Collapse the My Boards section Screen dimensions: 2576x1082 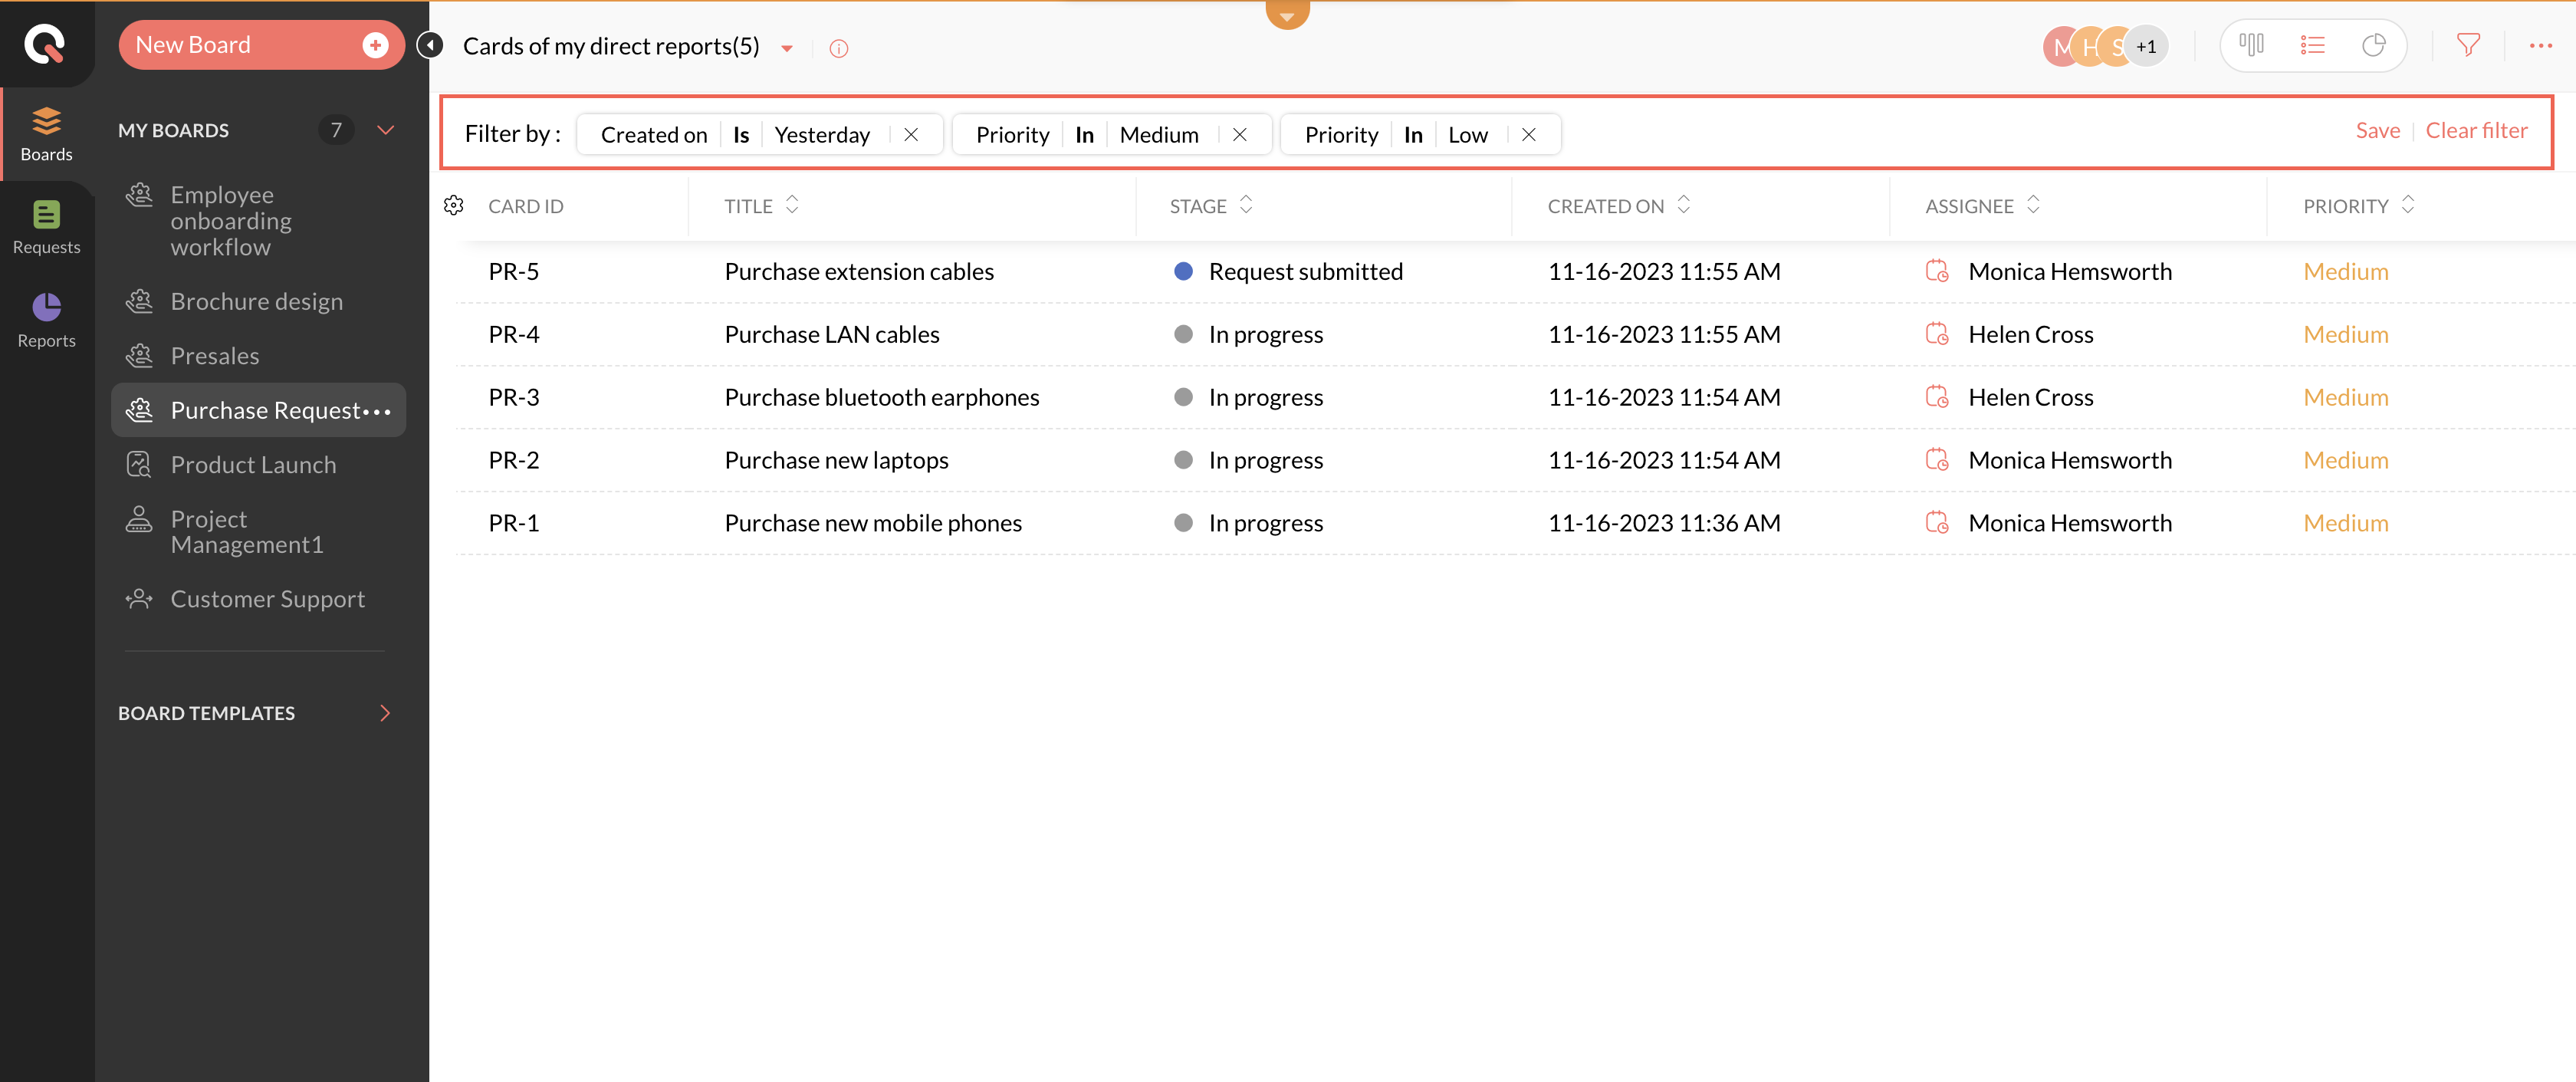point(385,130)
